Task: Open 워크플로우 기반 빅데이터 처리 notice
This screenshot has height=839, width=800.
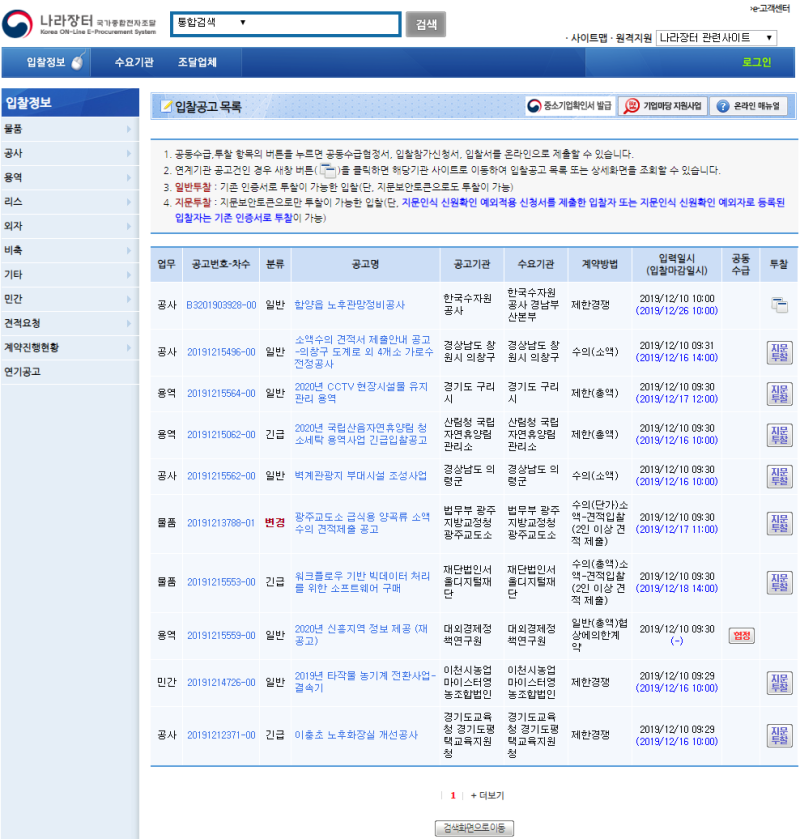Action: click(362, 582)
